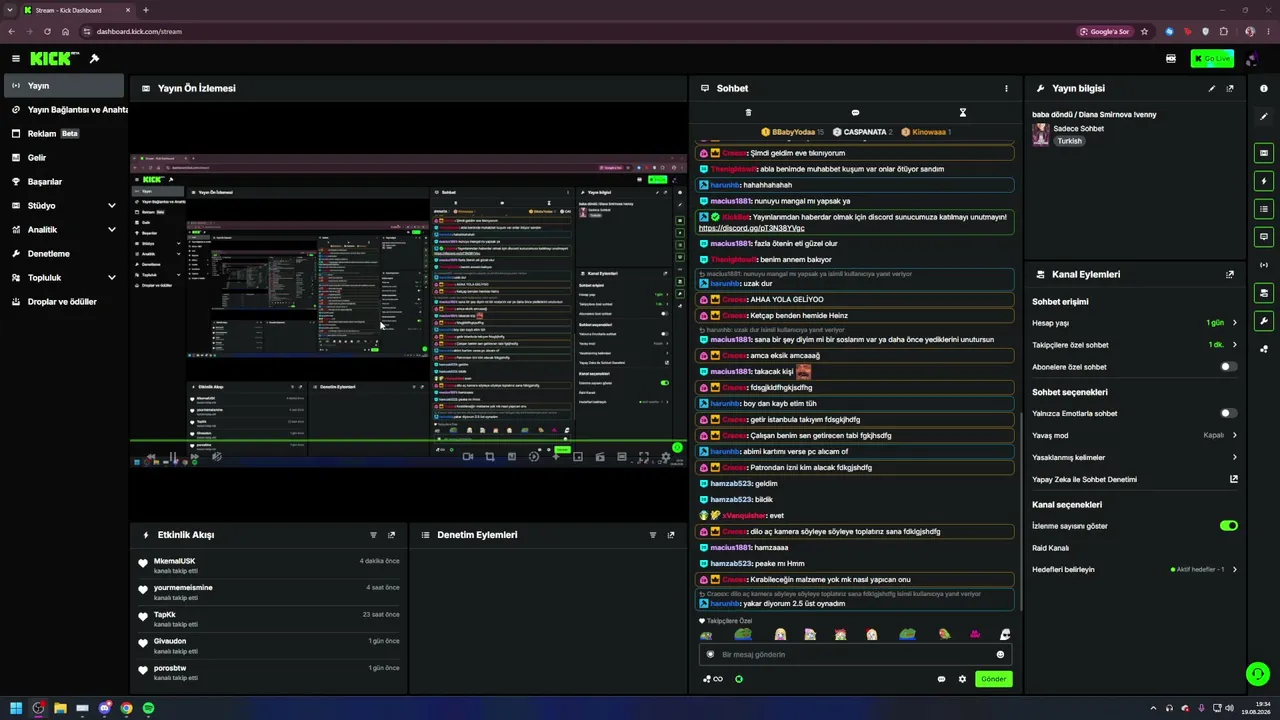This screenshot has height=720, width=1280.
Task: Click the Go Live button
Action: click(1212, 59)
